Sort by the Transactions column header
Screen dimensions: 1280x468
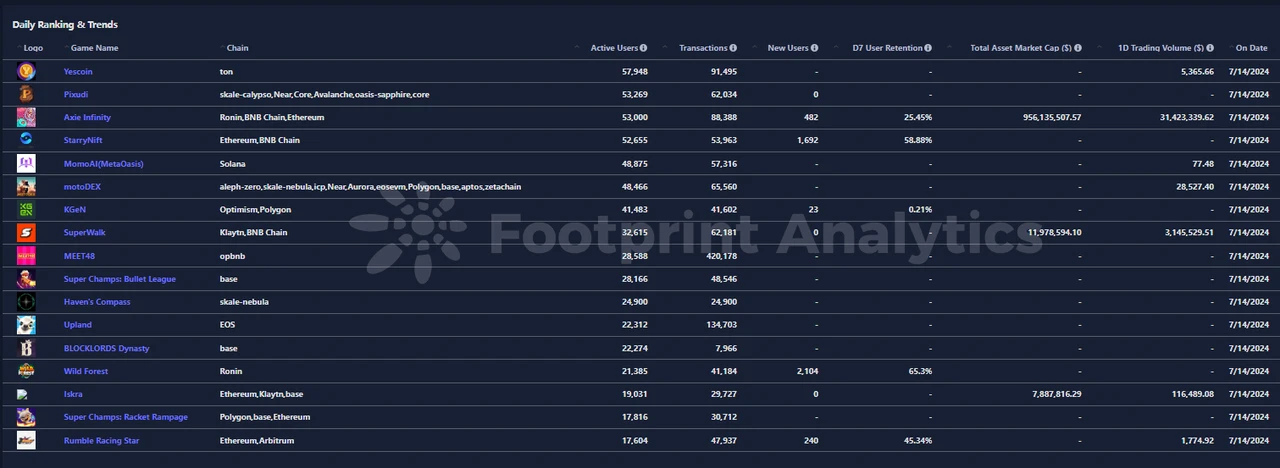pyautogui.click(x=703, y=48)
